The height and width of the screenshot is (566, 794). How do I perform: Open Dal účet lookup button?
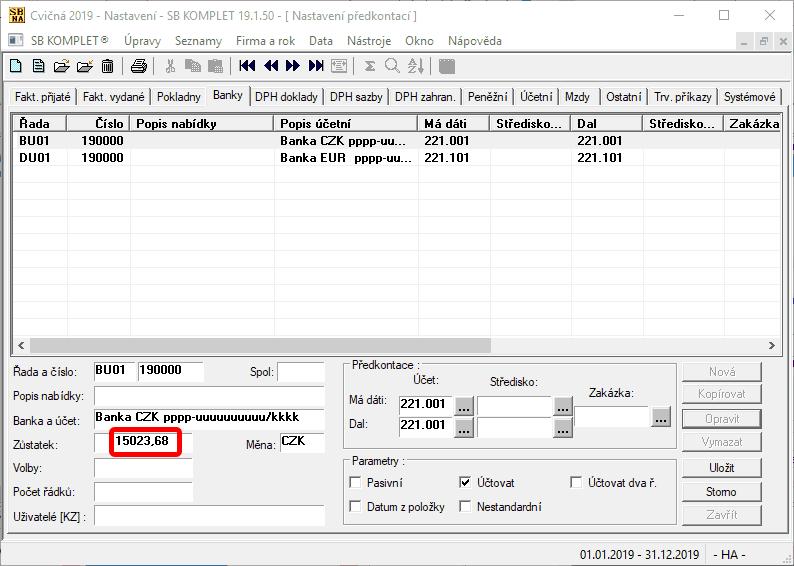tap(464, 428)
